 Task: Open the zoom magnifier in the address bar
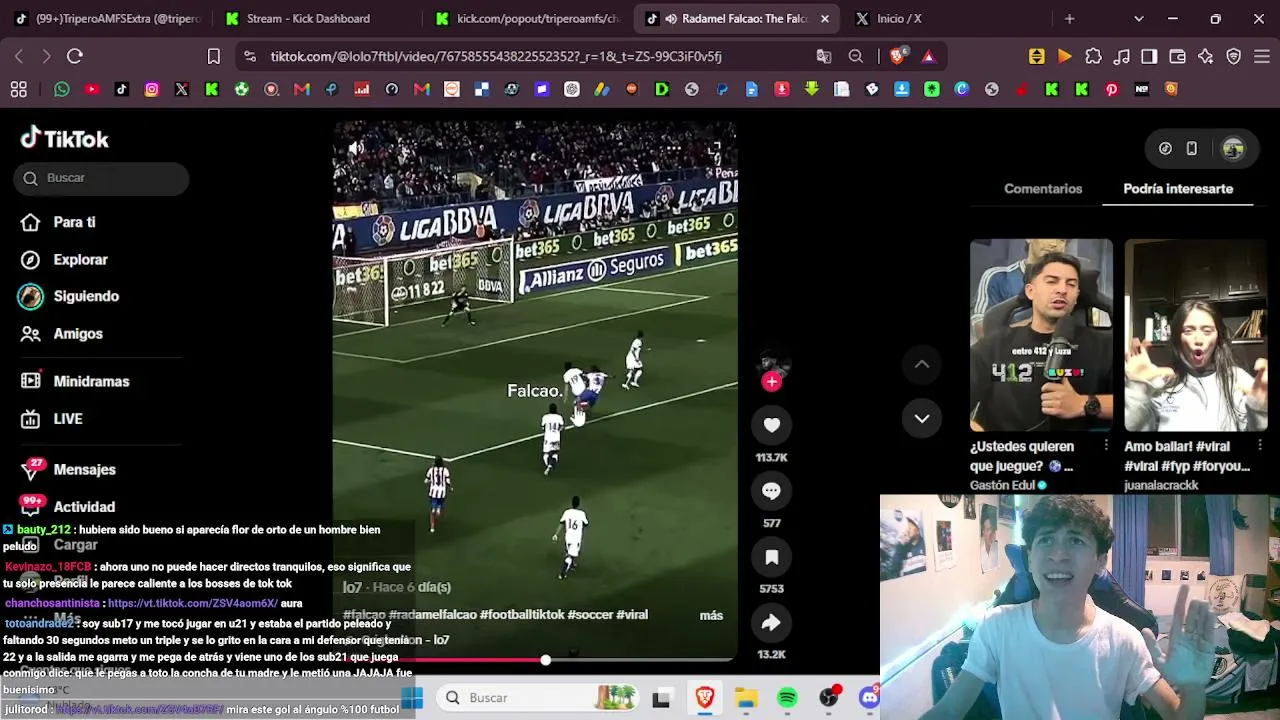pos(856,56)
